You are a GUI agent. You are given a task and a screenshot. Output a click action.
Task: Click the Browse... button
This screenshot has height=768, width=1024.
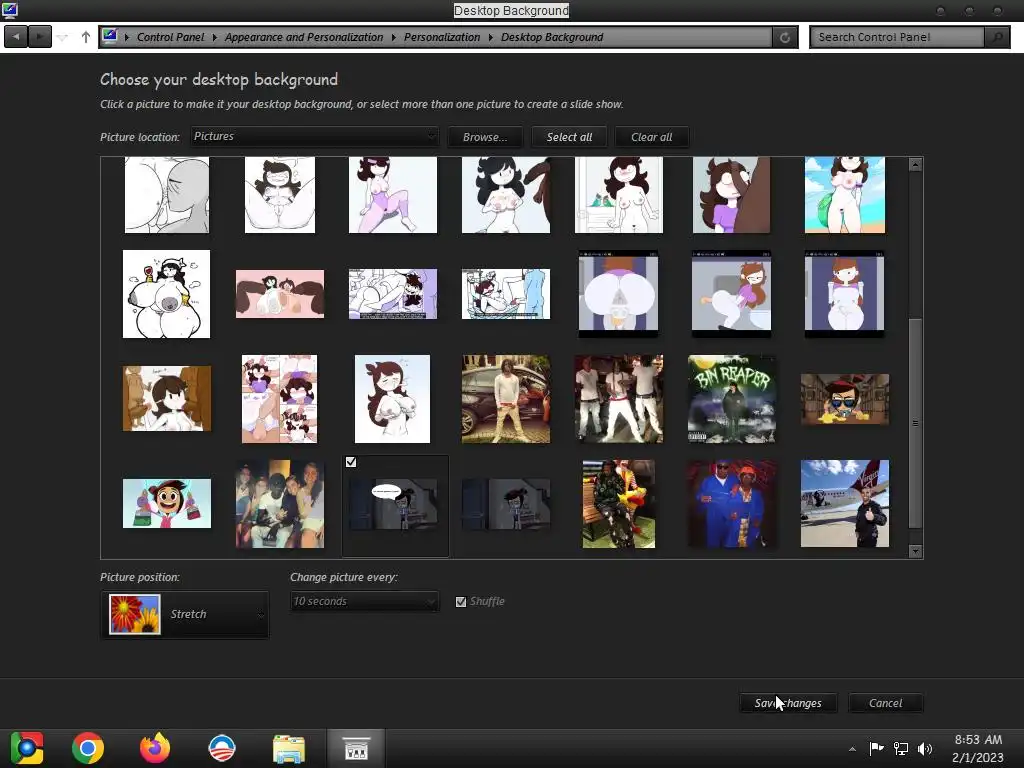click(x=485, y=137)
